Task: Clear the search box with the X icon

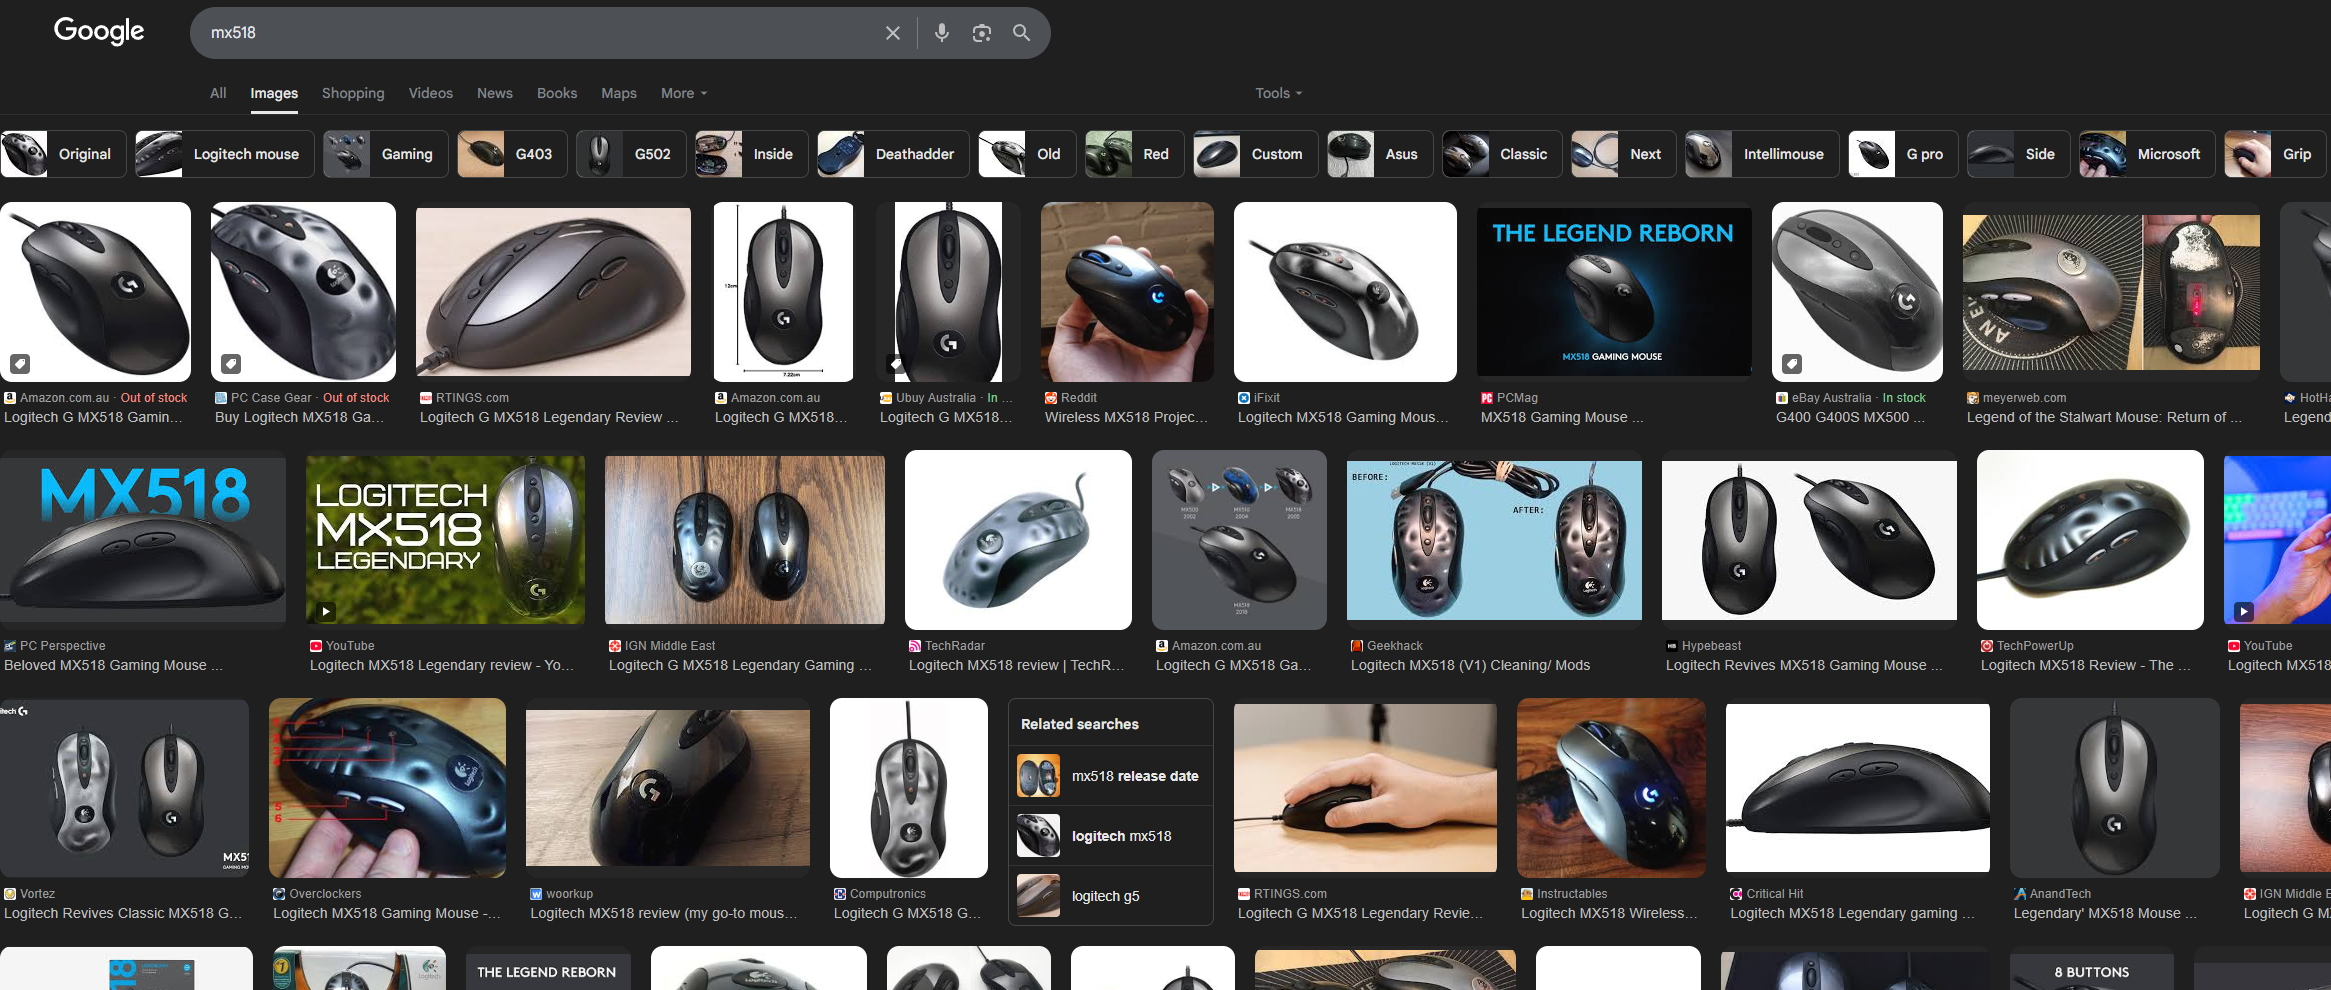Action: pos(892,33)
